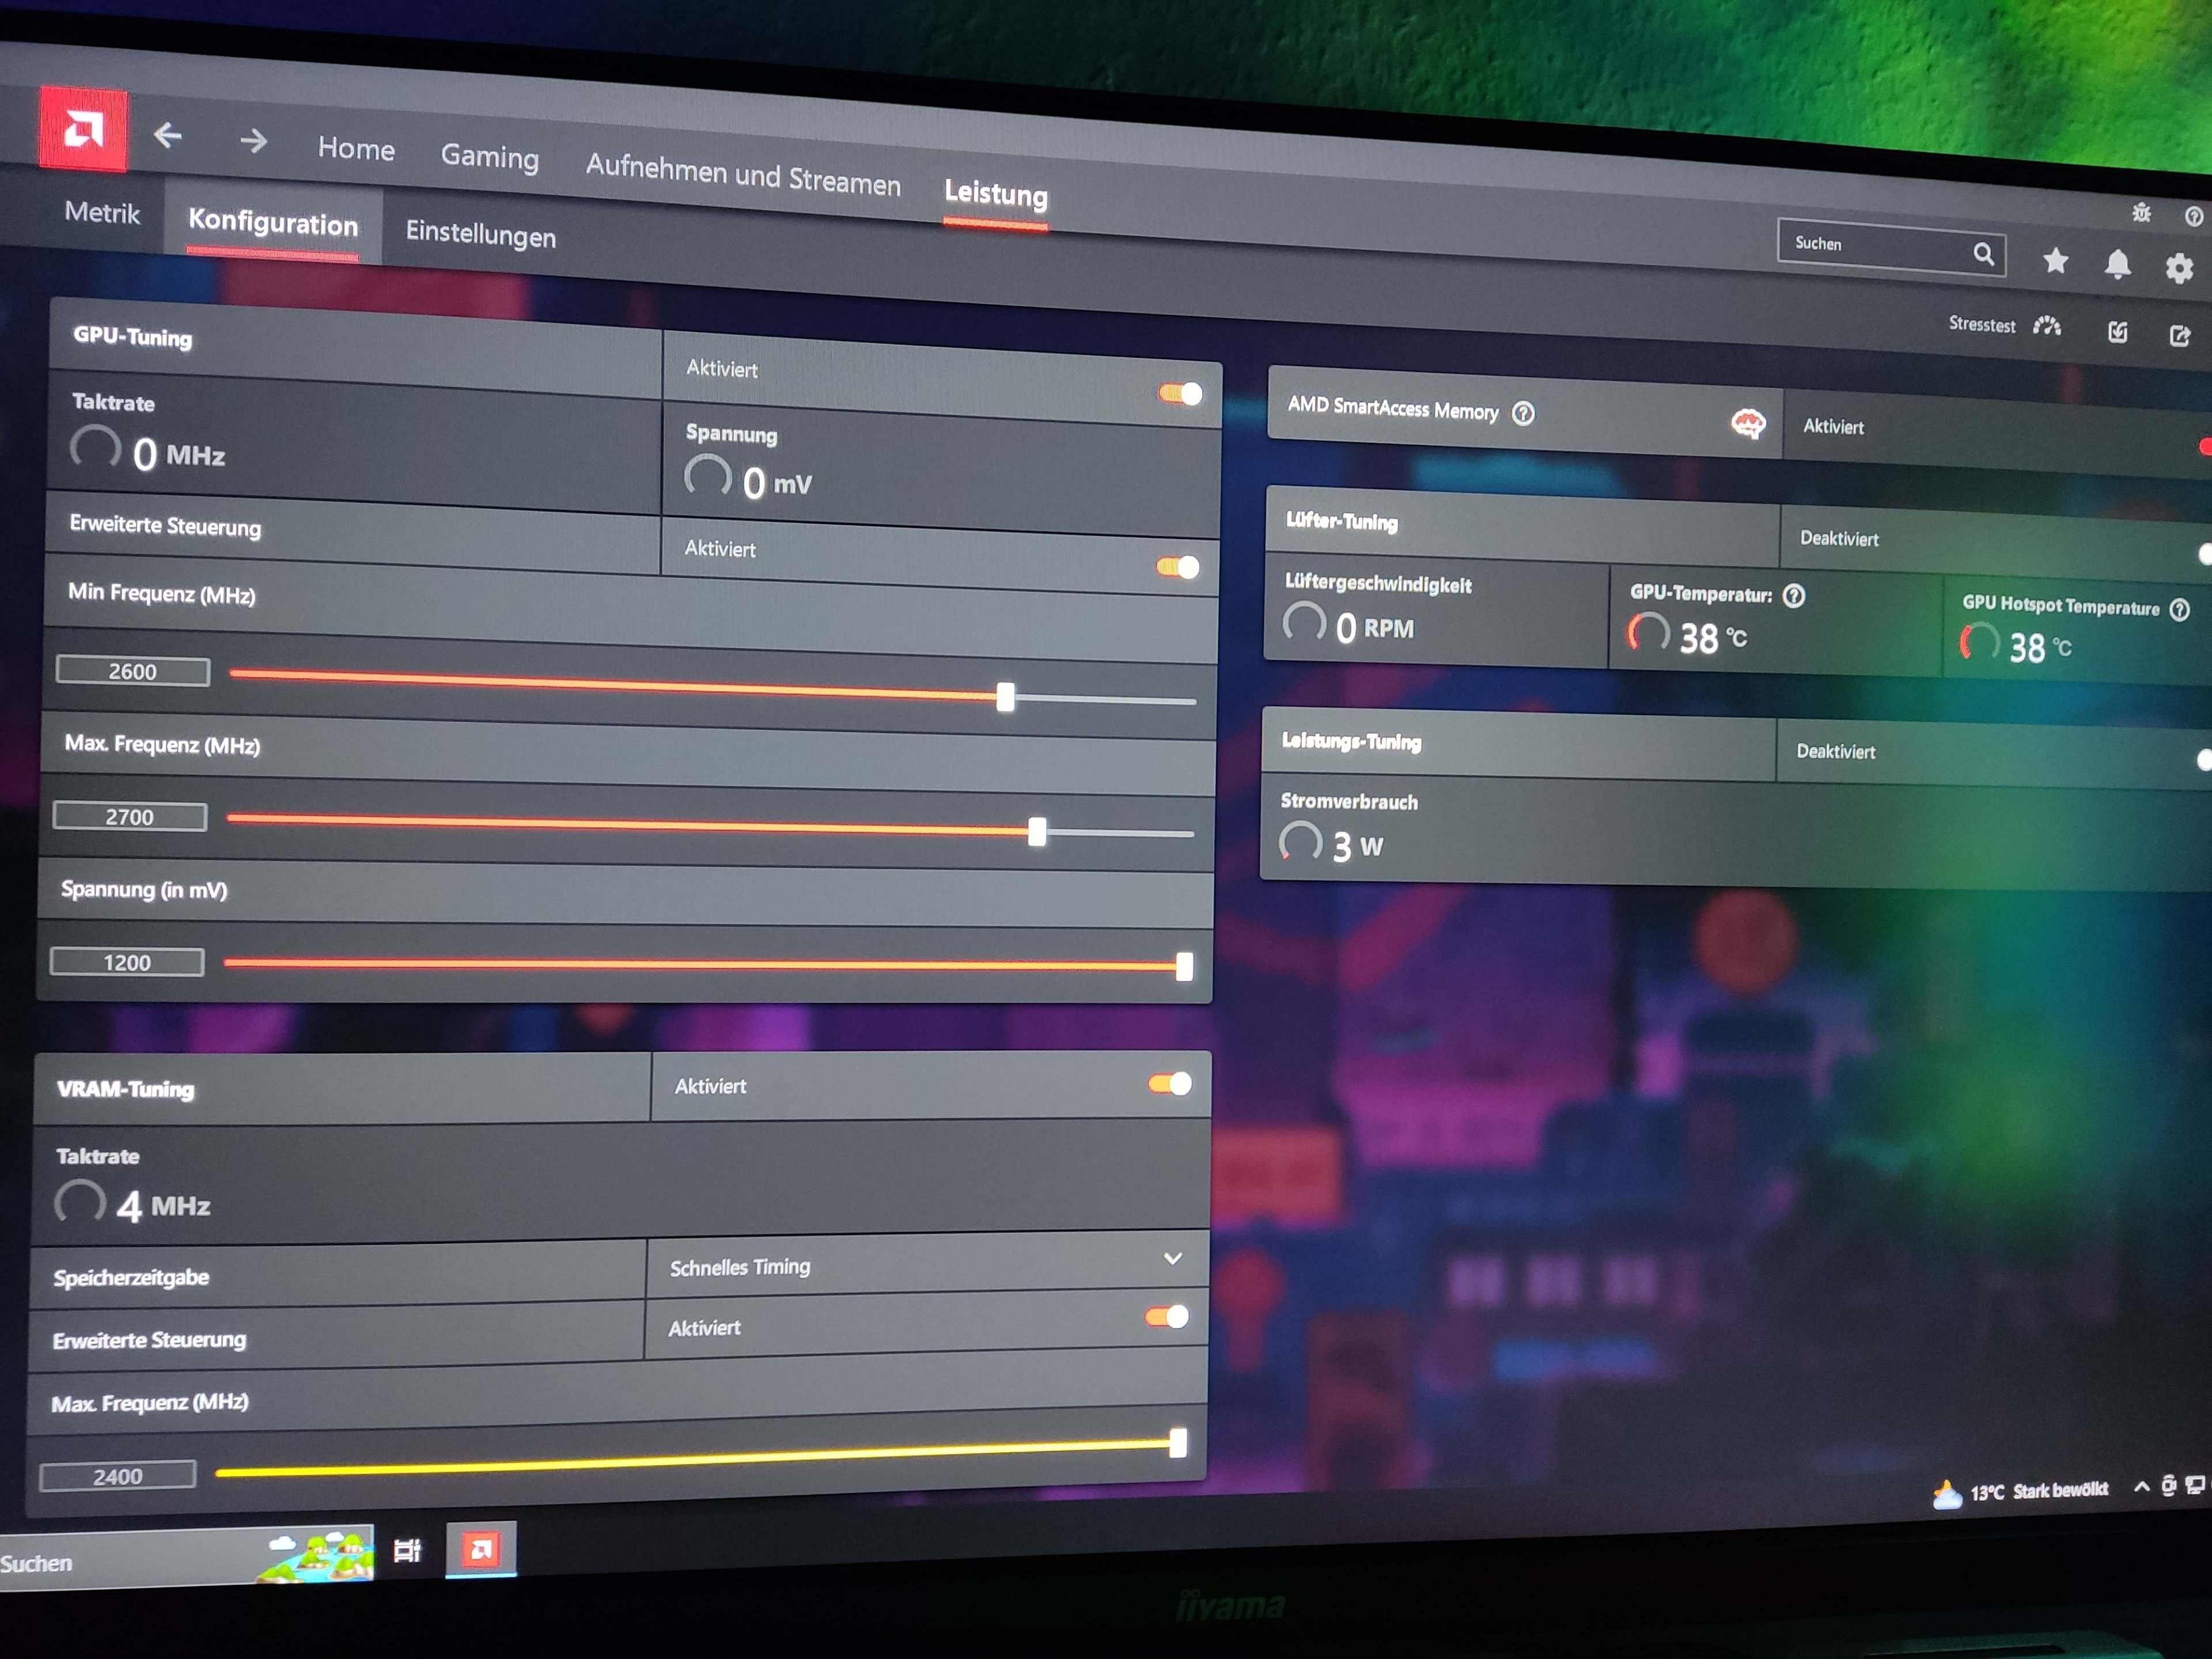Toggle GPU Erweiterte Steuerung switch
The width and height of the screenshot is (2212, 1659).
point(1178,568)
